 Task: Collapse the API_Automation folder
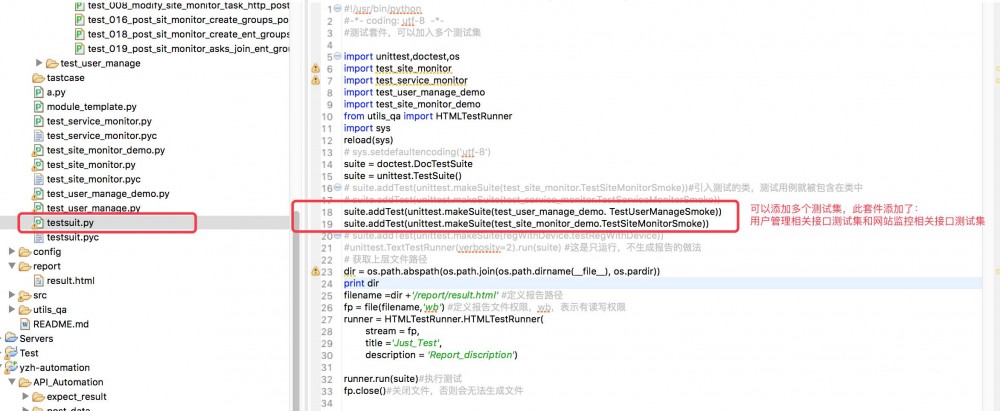pyautogui.click(x=11, y=382)
